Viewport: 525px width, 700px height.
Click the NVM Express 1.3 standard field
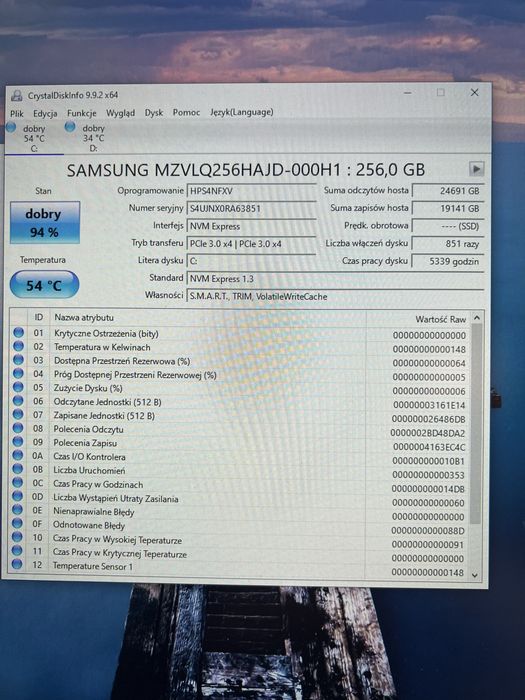pos(335,279)
